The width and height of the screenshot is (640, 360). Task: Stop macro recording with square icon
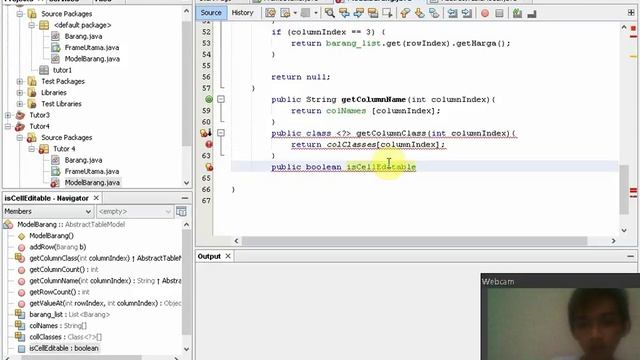coord(499,13)
